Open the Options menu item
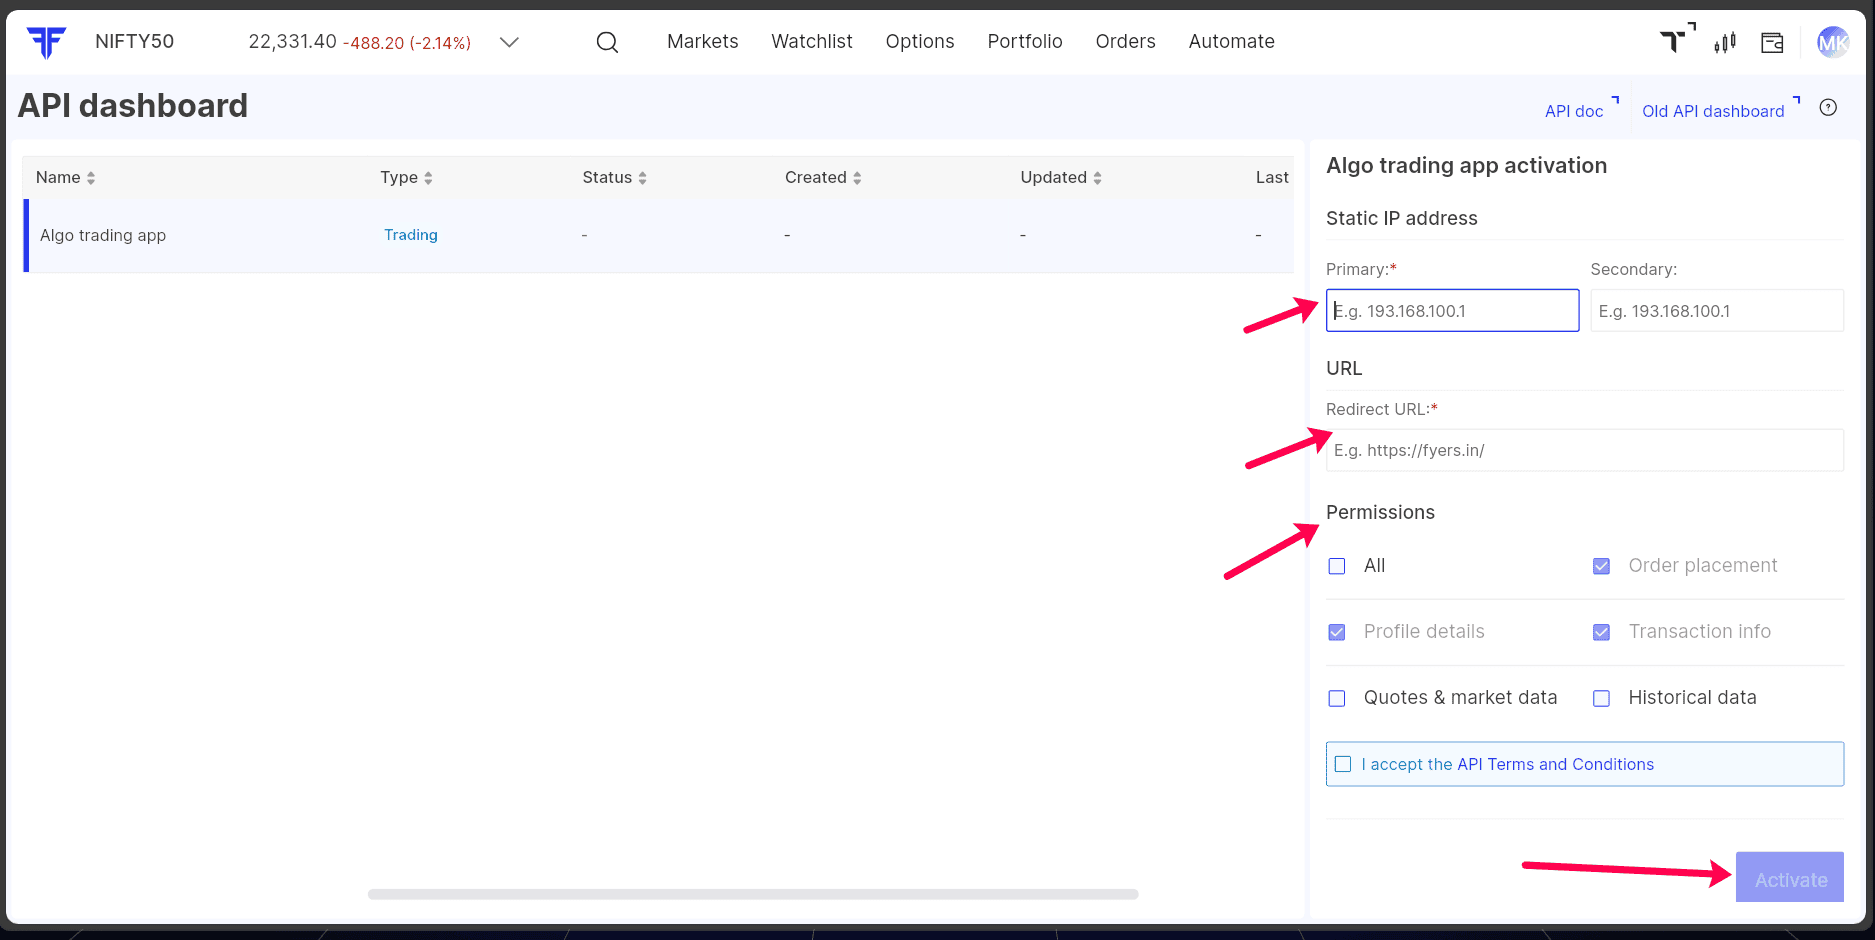 (x=919, y=41)
